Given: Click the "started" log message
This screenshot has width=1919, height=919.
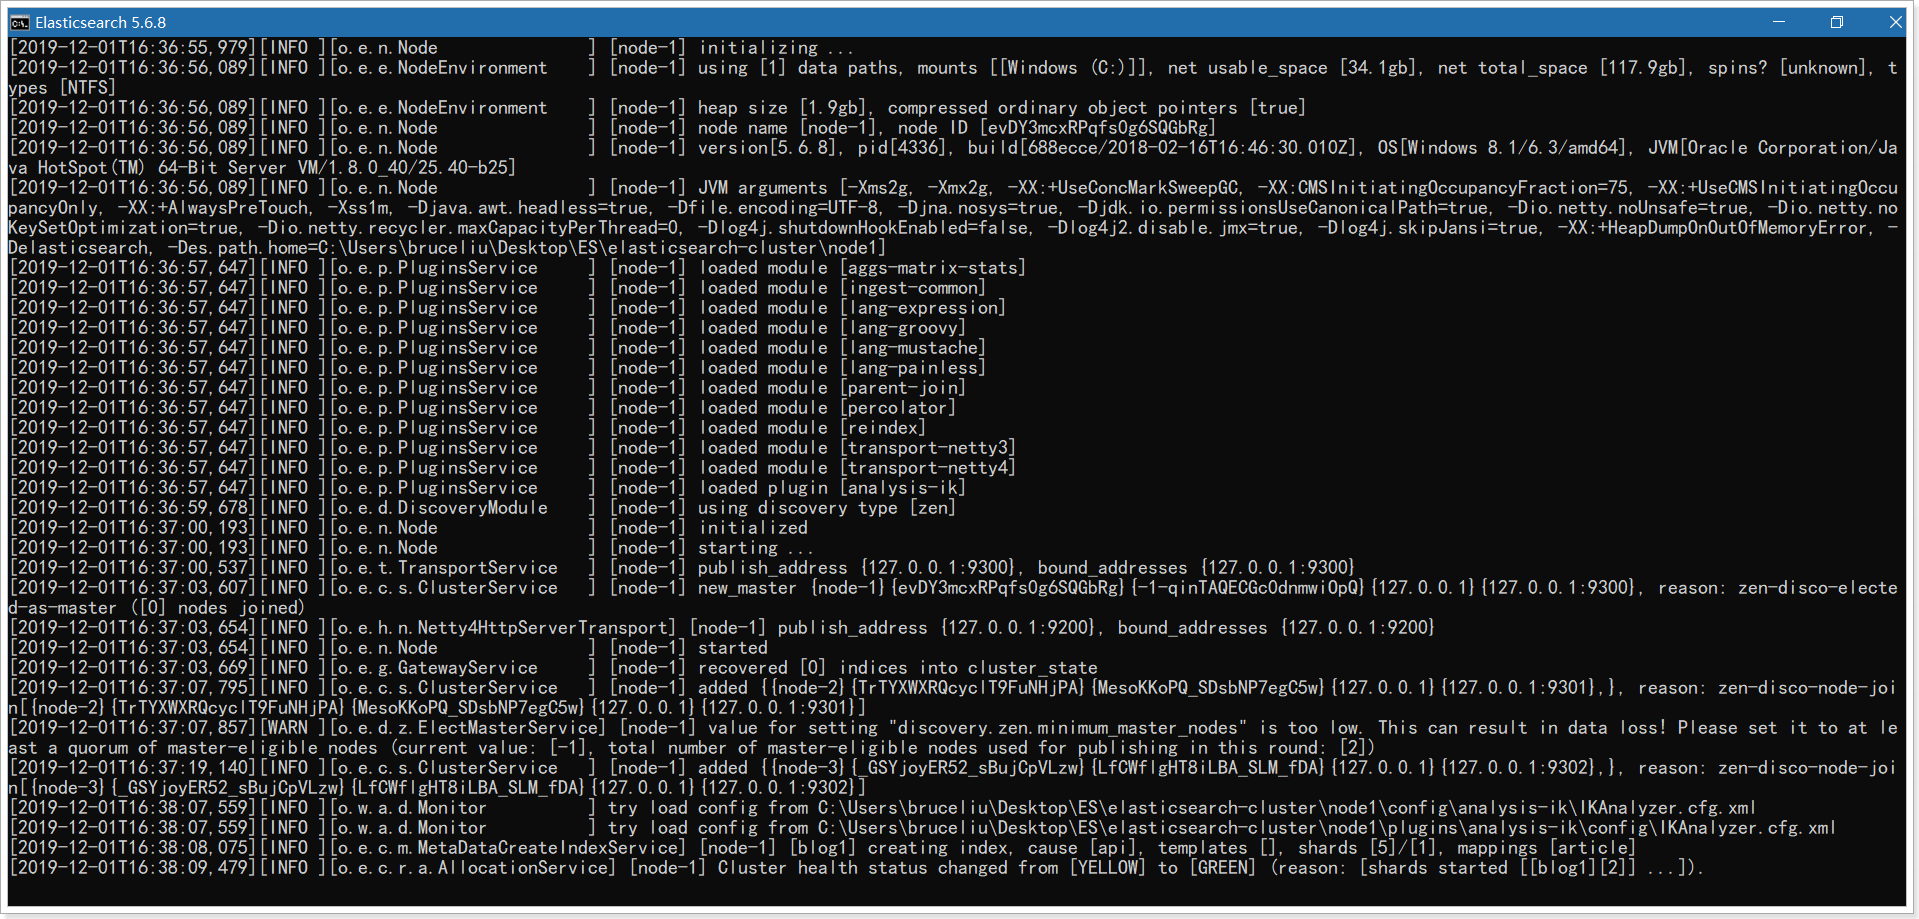Looking at the screenshot, I should pos(732,648).
